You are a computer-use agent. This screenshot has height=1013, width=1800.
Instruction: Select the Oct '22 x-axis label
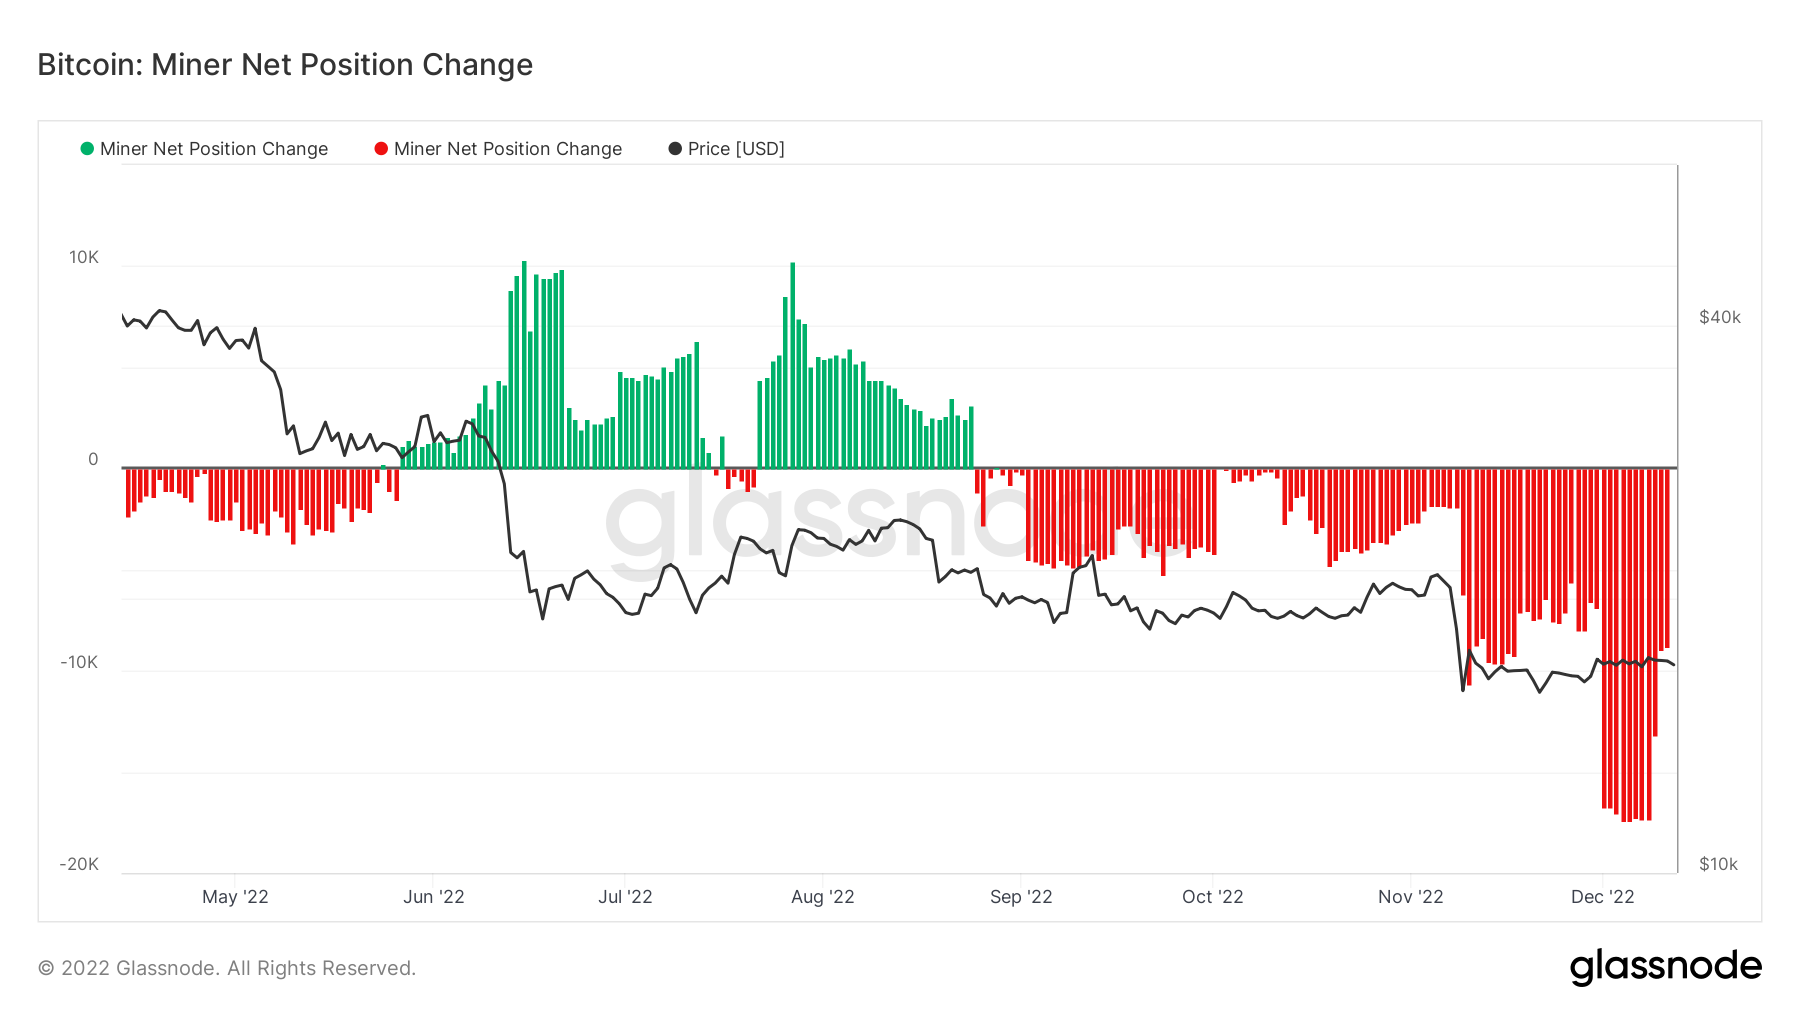click(x=1212, y=897)
